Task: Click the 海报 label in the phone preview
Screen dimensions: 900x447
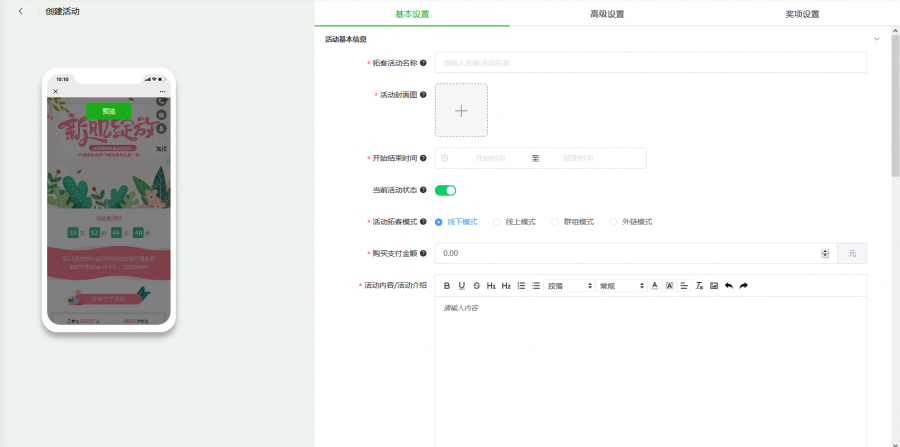Action: [161, 149]
